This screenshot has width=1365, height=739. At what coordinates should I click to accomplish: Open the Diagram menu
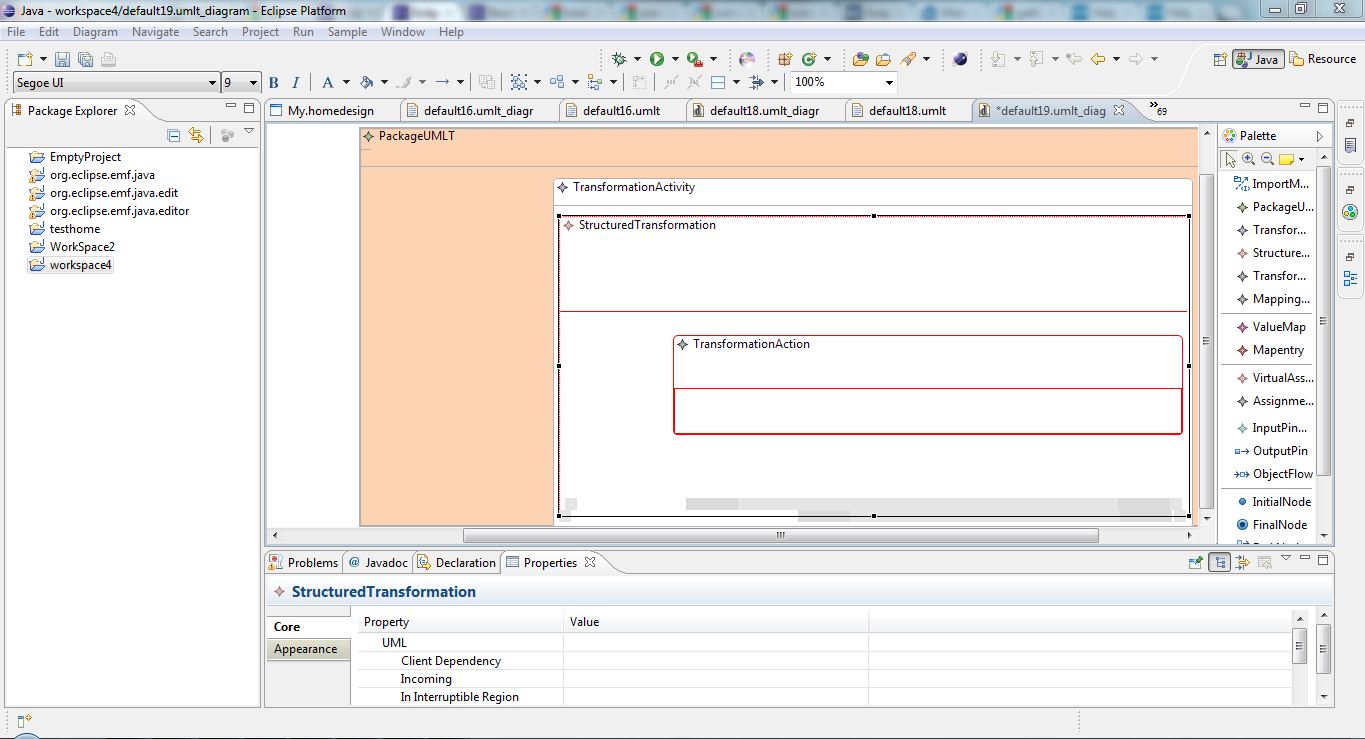coord(95,32)
